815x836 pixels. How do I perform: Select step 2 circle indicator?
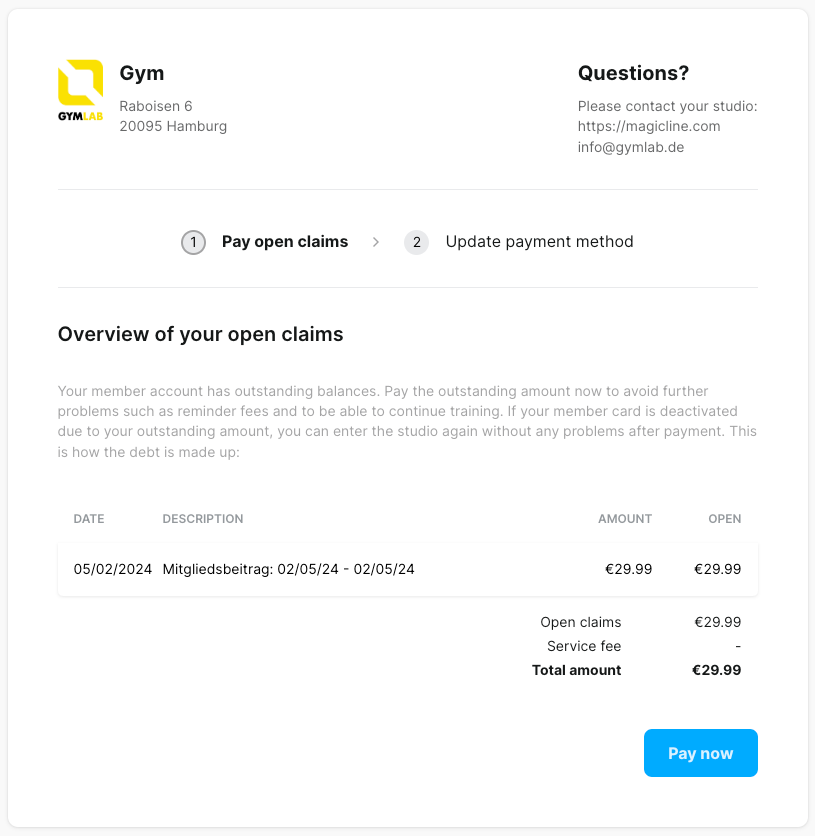tap(416, 243)
